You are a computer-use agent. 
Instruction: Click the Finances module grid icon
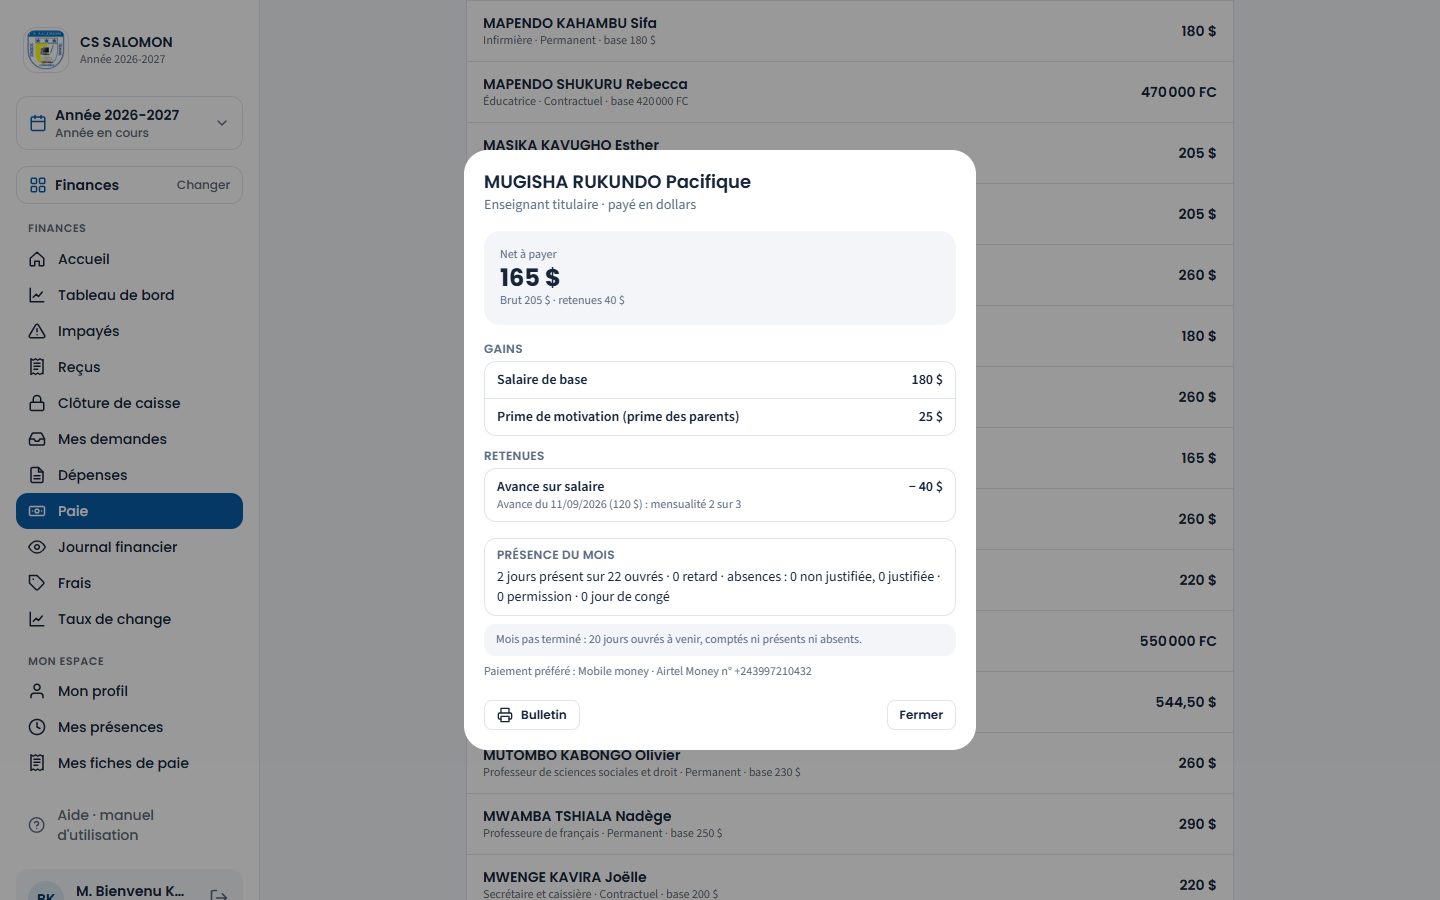(x=38, y=185)
